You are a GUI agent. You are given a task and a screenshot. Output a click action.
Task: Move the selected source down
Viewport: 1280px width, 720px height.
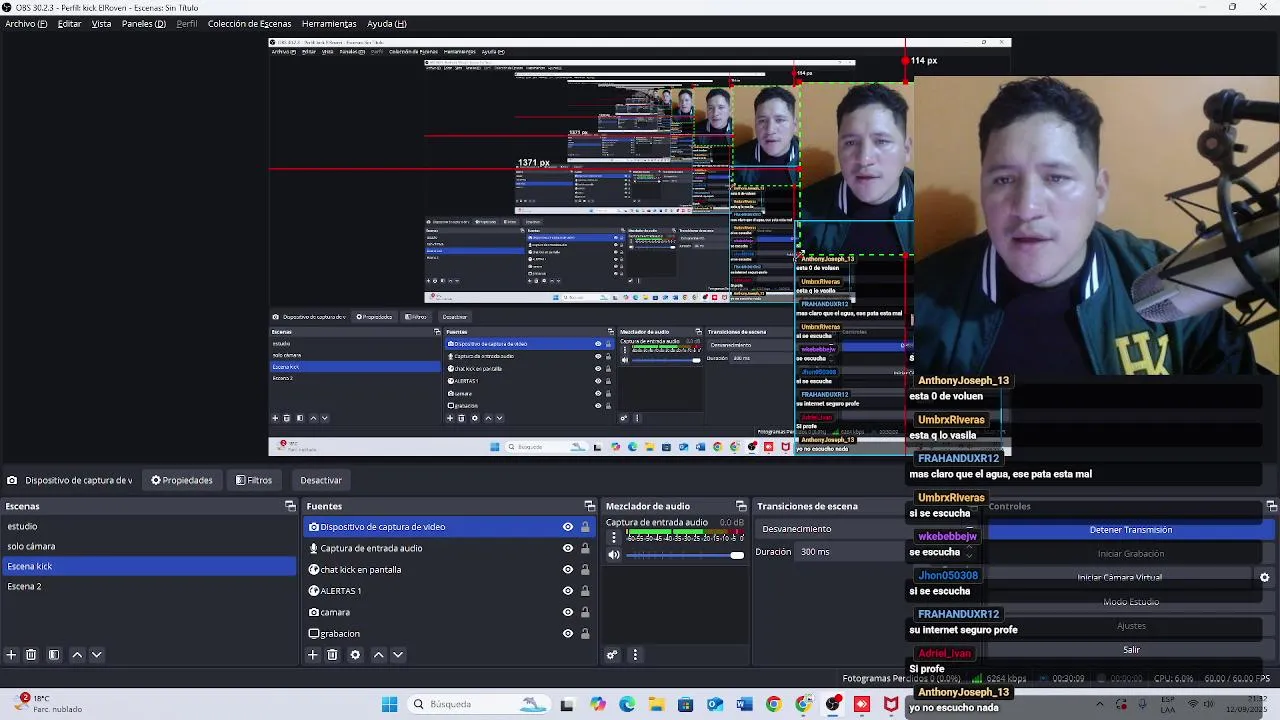tap(398, 655)
